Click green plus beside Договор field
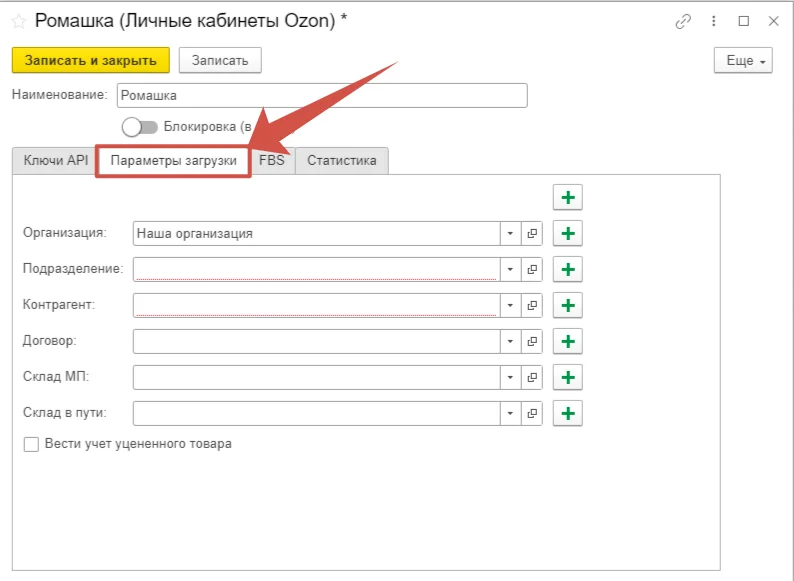The height and width of the screenshot is (581, 794). click(567, 341)
